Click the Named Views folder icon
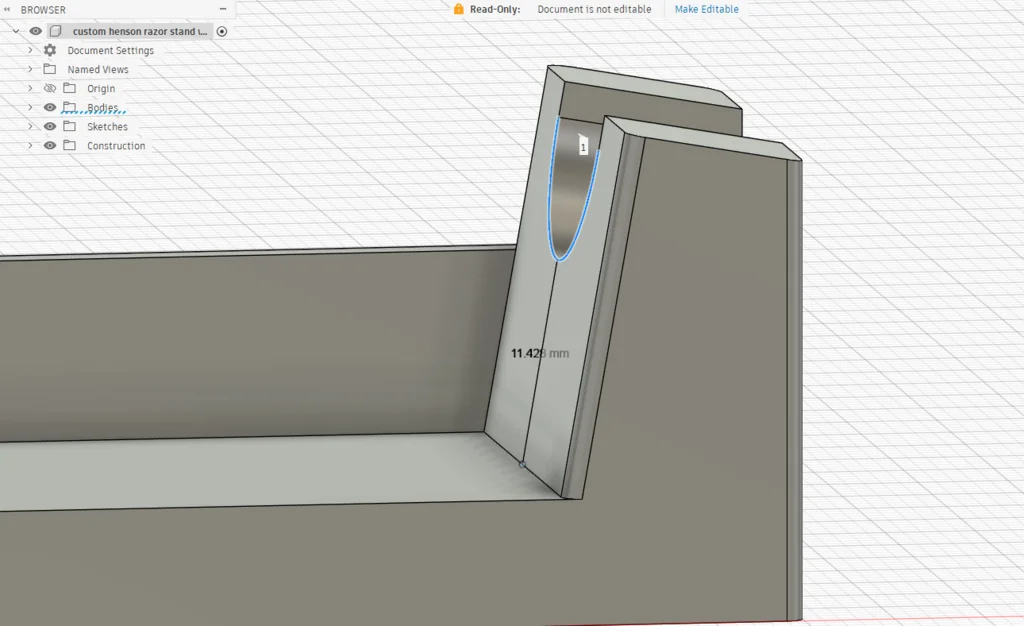The width and height of the screenshot is (1024, 626). [x=50, y=69]
